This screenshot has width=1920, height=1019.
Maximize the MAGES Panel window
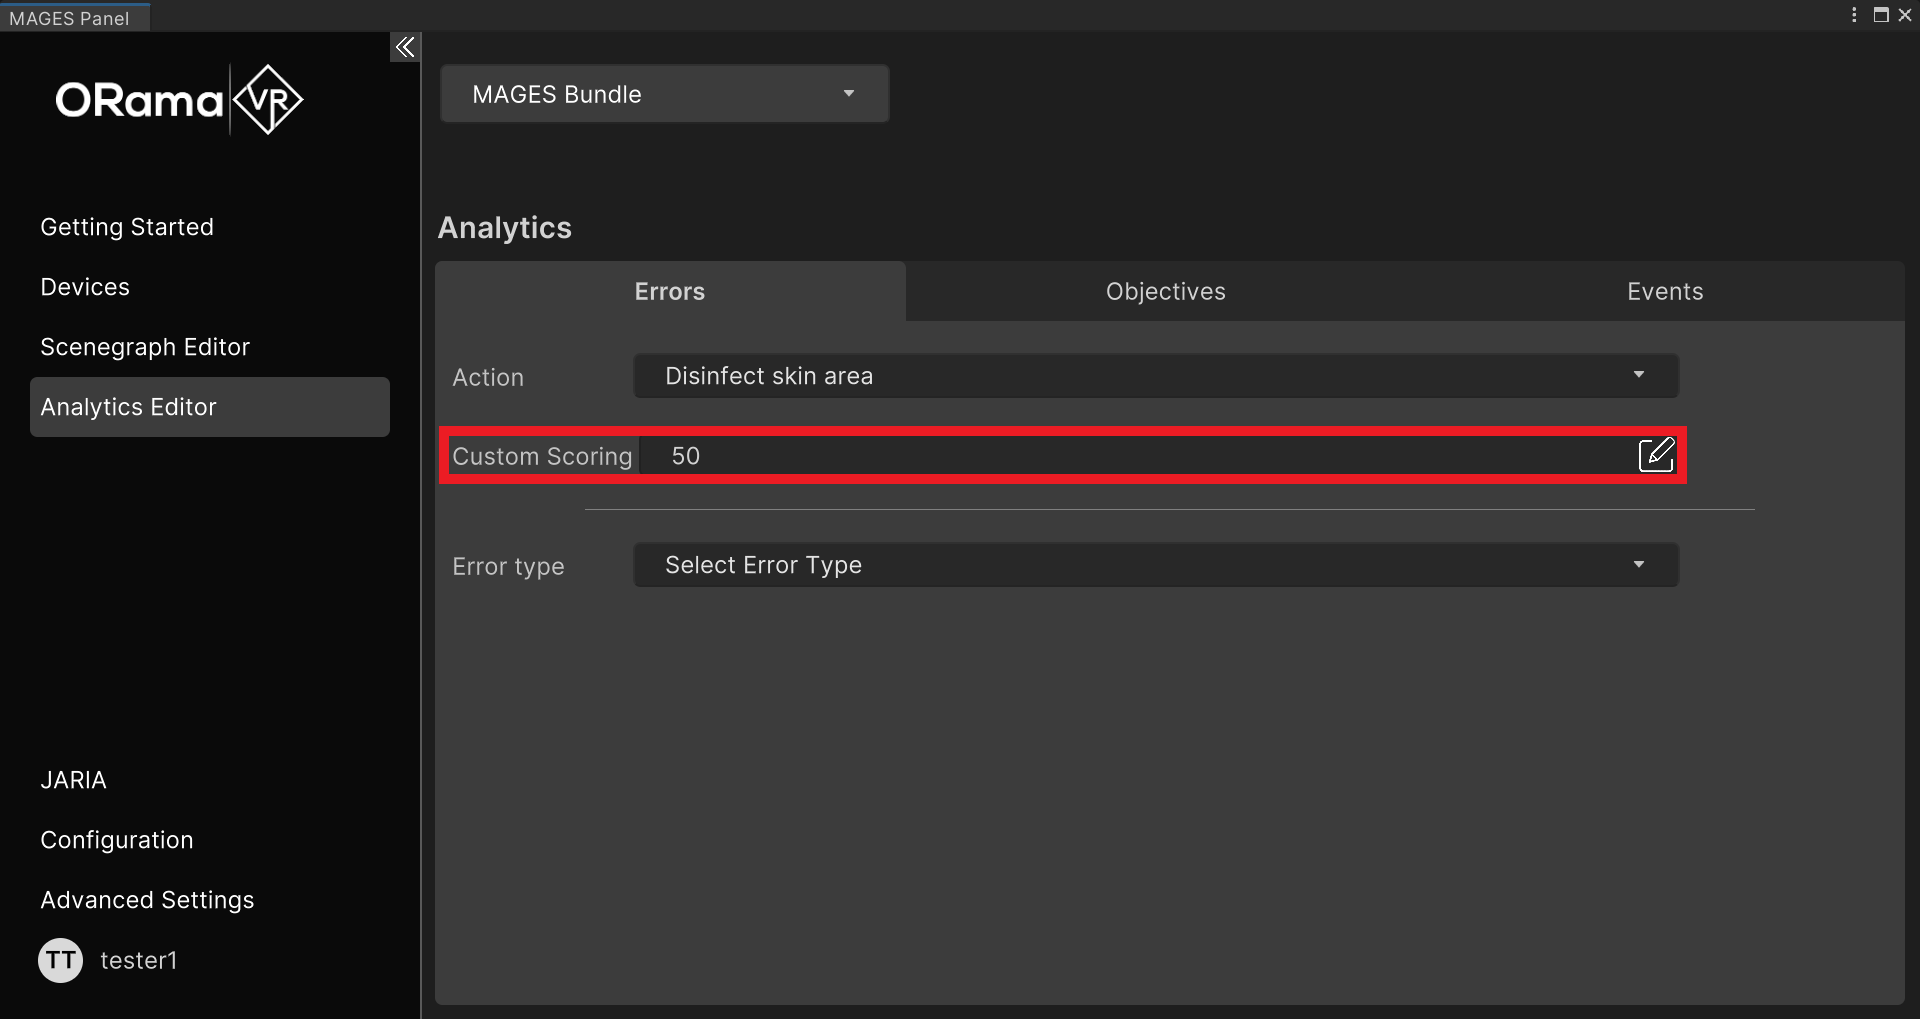[1880, 15]
